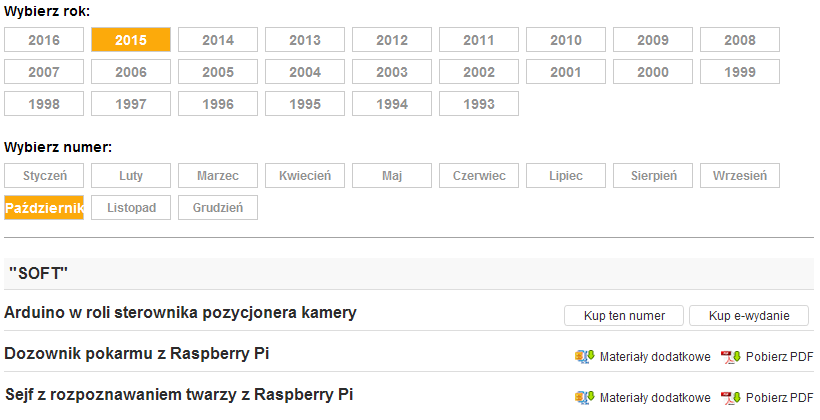Screen dimensions: 820x420
Task: Switch to the year 2000 archive
Action: pyautogui.click(x=653, y=72)
